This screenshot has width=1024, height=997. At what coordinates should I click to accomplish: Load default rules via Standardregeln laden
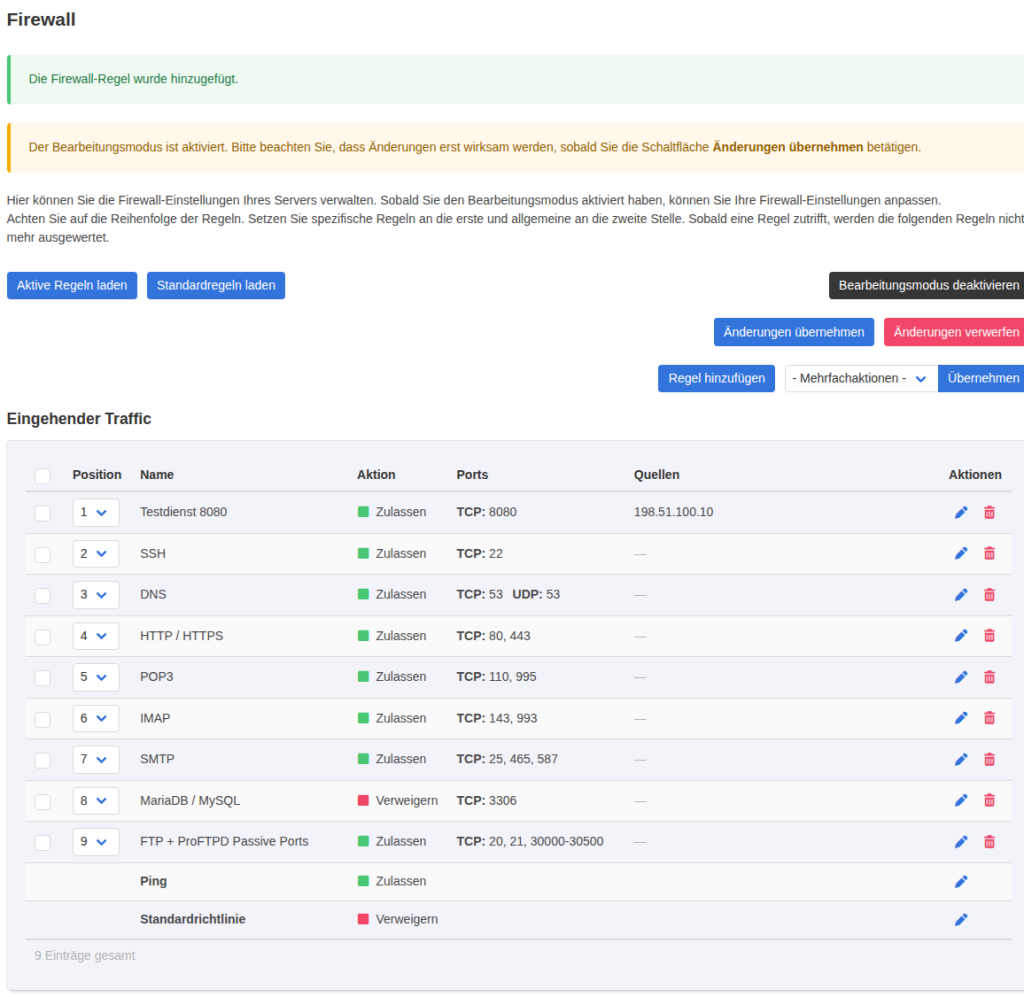(x=216, y=285)
